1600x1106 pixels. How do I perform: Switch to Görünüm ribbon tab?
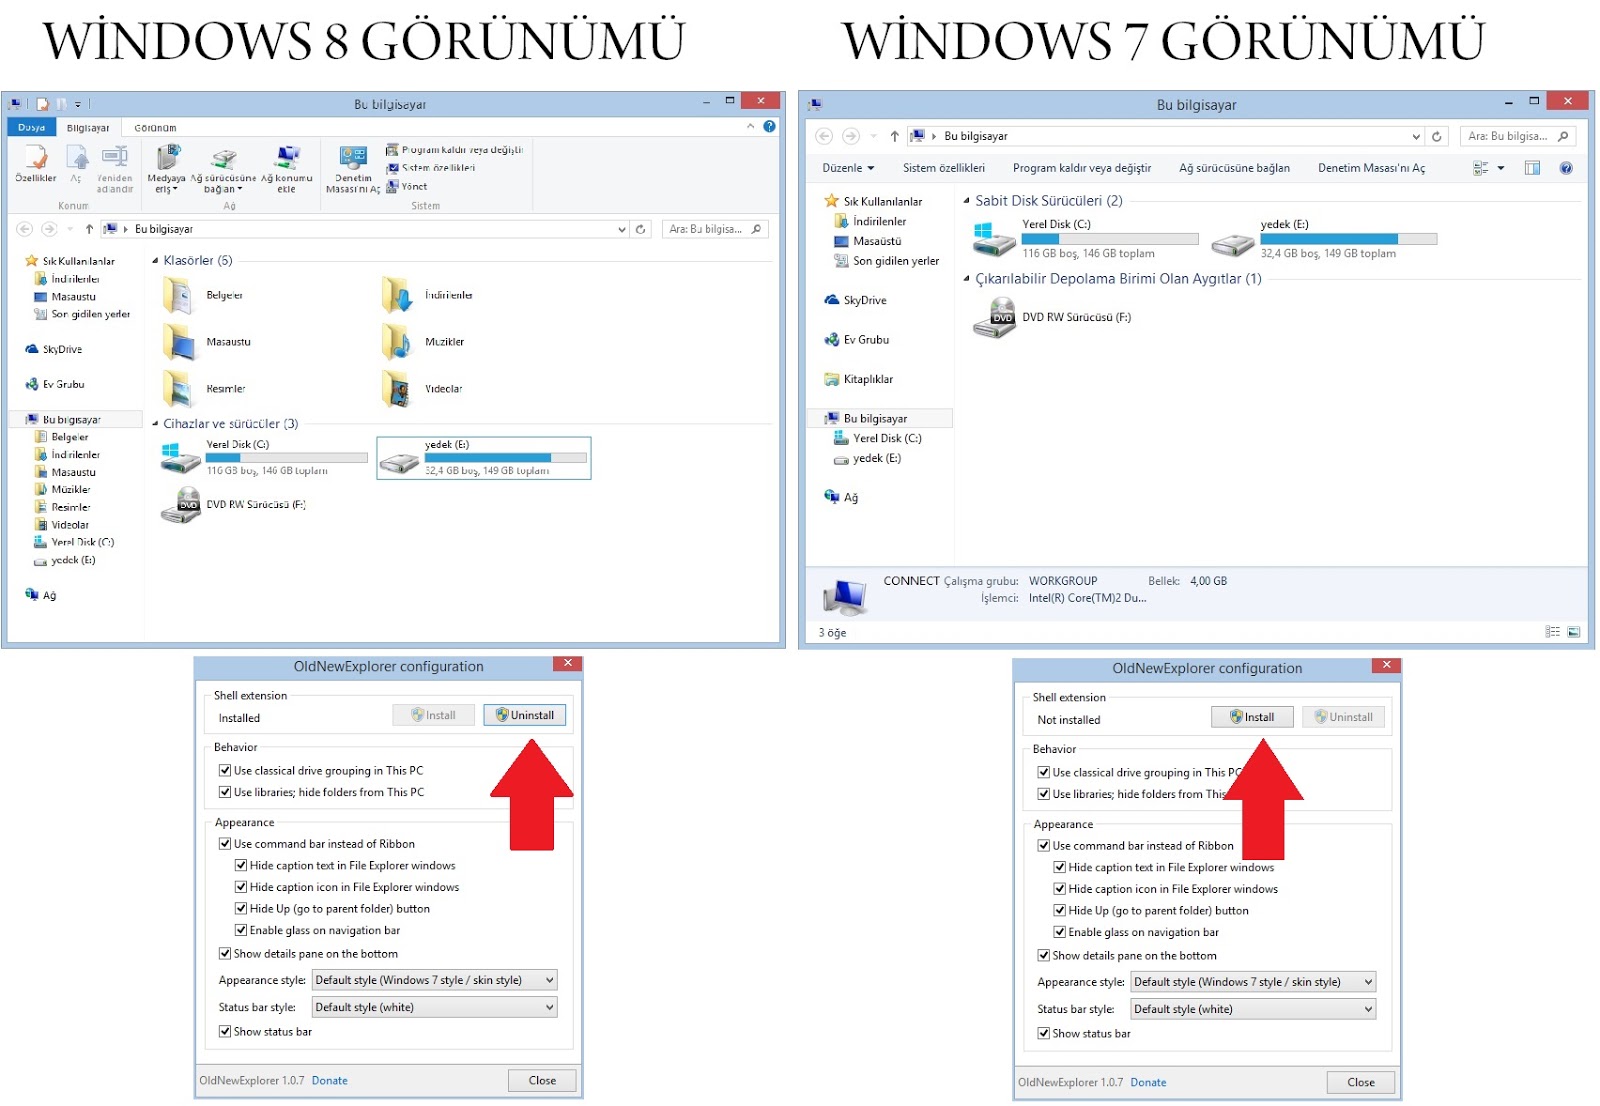tap(155, 128)
